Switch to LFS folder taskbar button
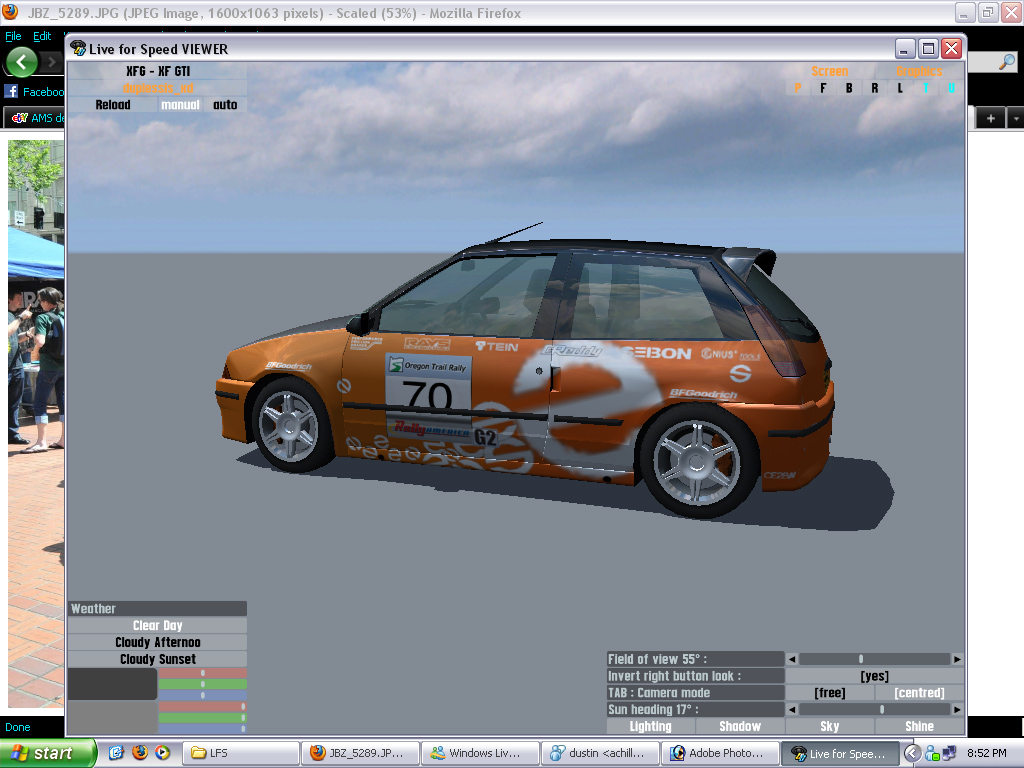The width and height of the screenshot is (1024, 768). click(x=240, y=753)
